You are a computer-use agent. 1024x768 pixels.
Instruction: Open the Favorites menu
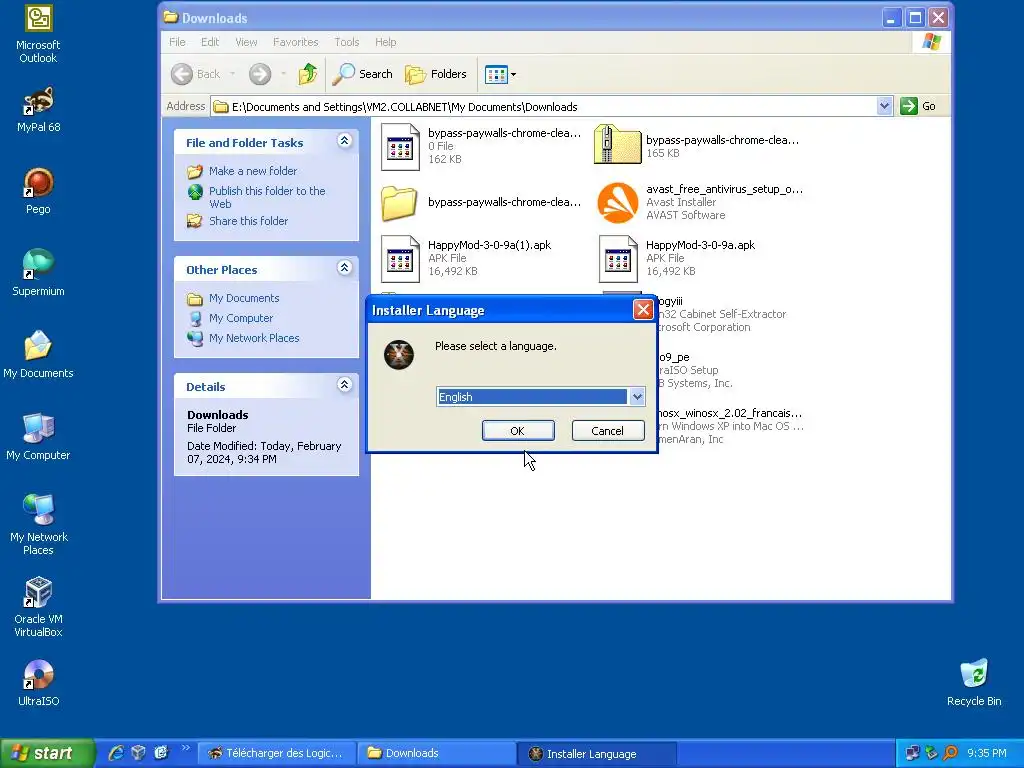point(295,42)
